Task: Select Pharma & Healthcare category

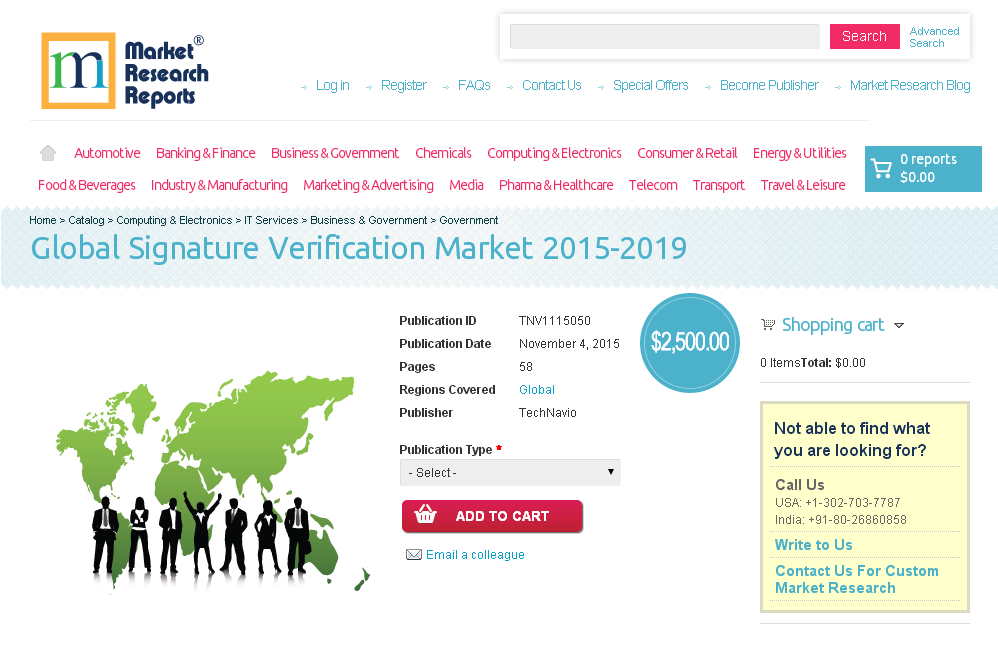Action: tap(556, 185)
